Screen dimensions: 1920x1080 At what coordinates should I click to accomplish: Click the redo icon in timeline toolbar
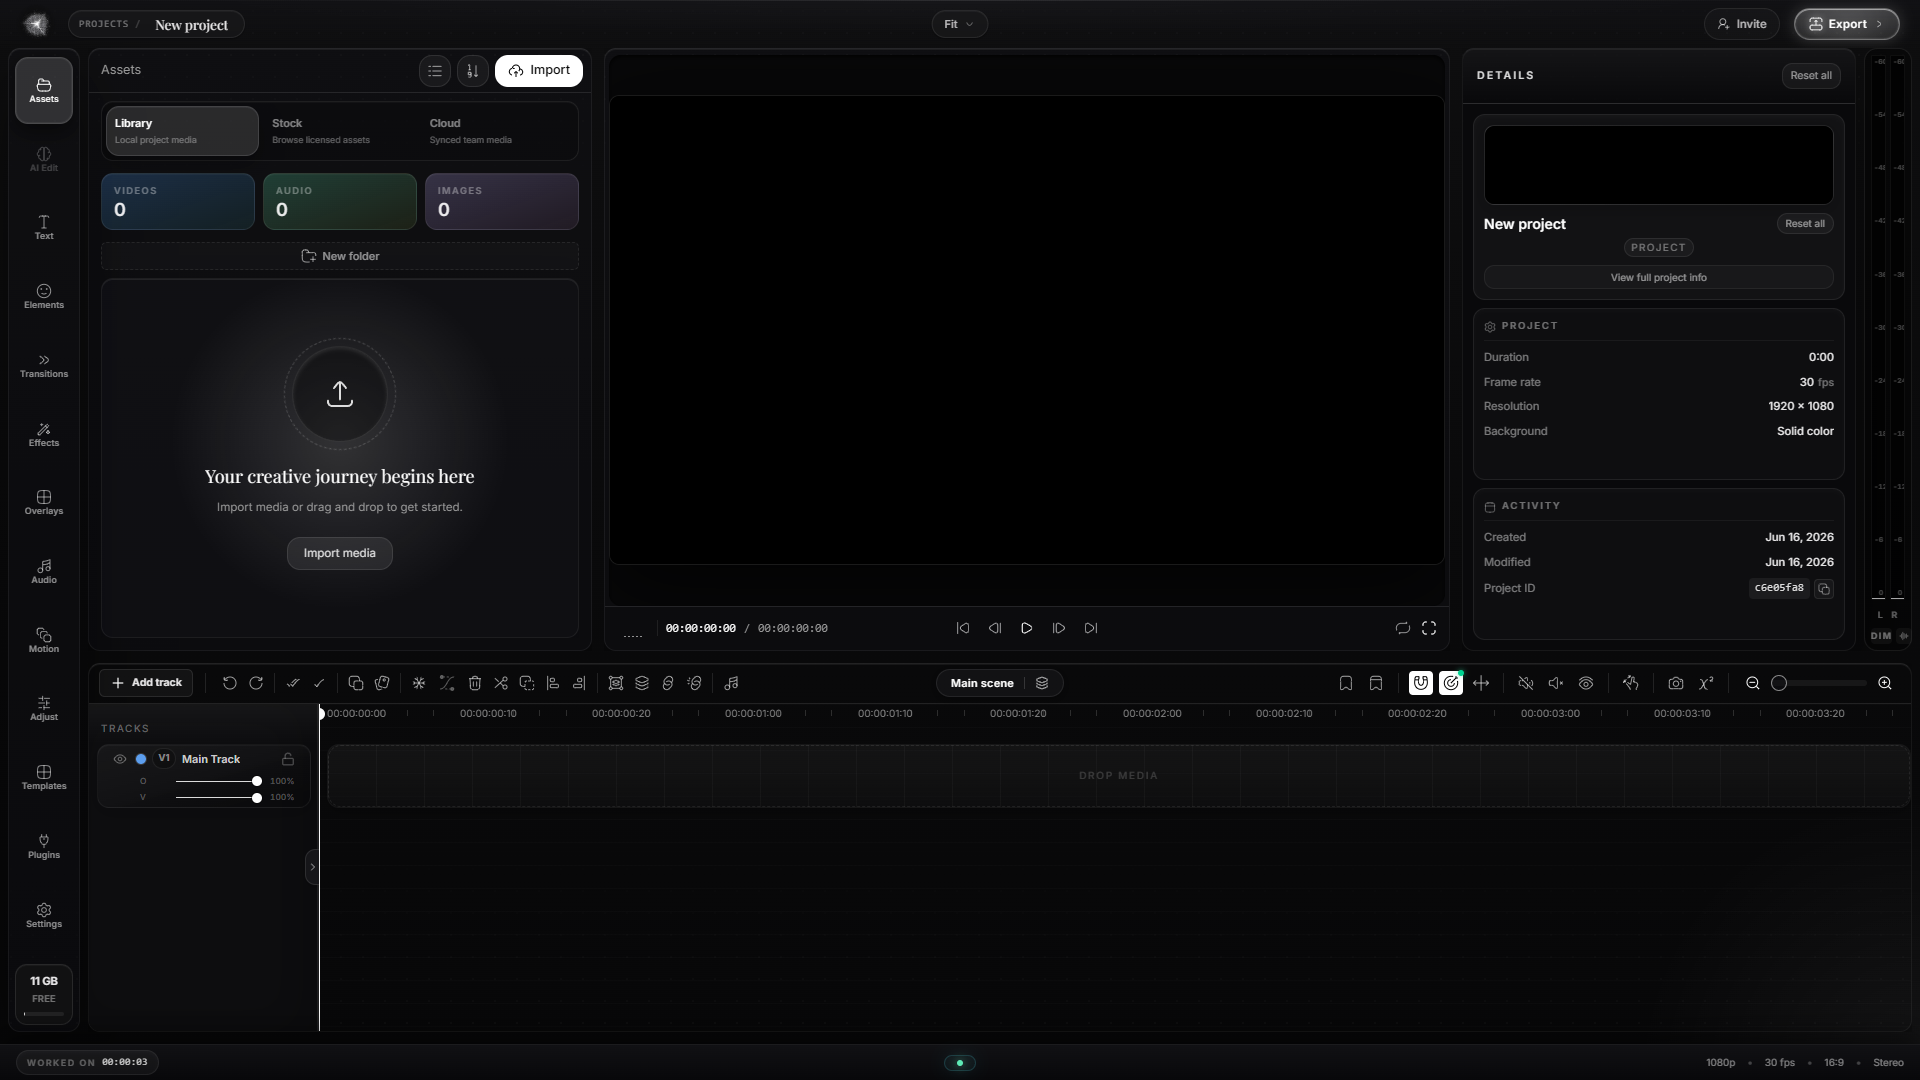coord(256,683)
